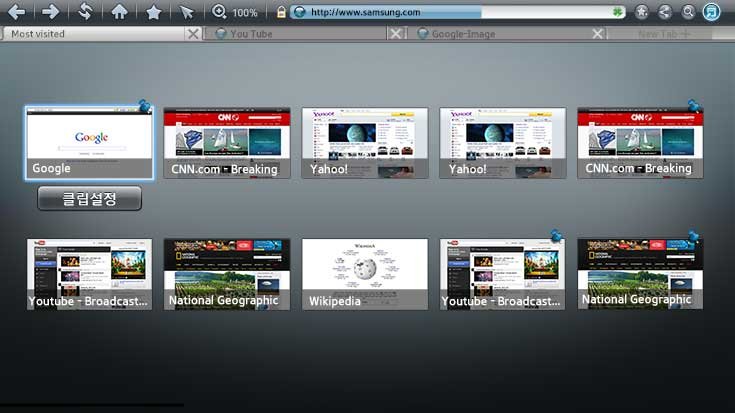Open the unpinned Youtube - Broadcast thumbnail

coord(90,274)
